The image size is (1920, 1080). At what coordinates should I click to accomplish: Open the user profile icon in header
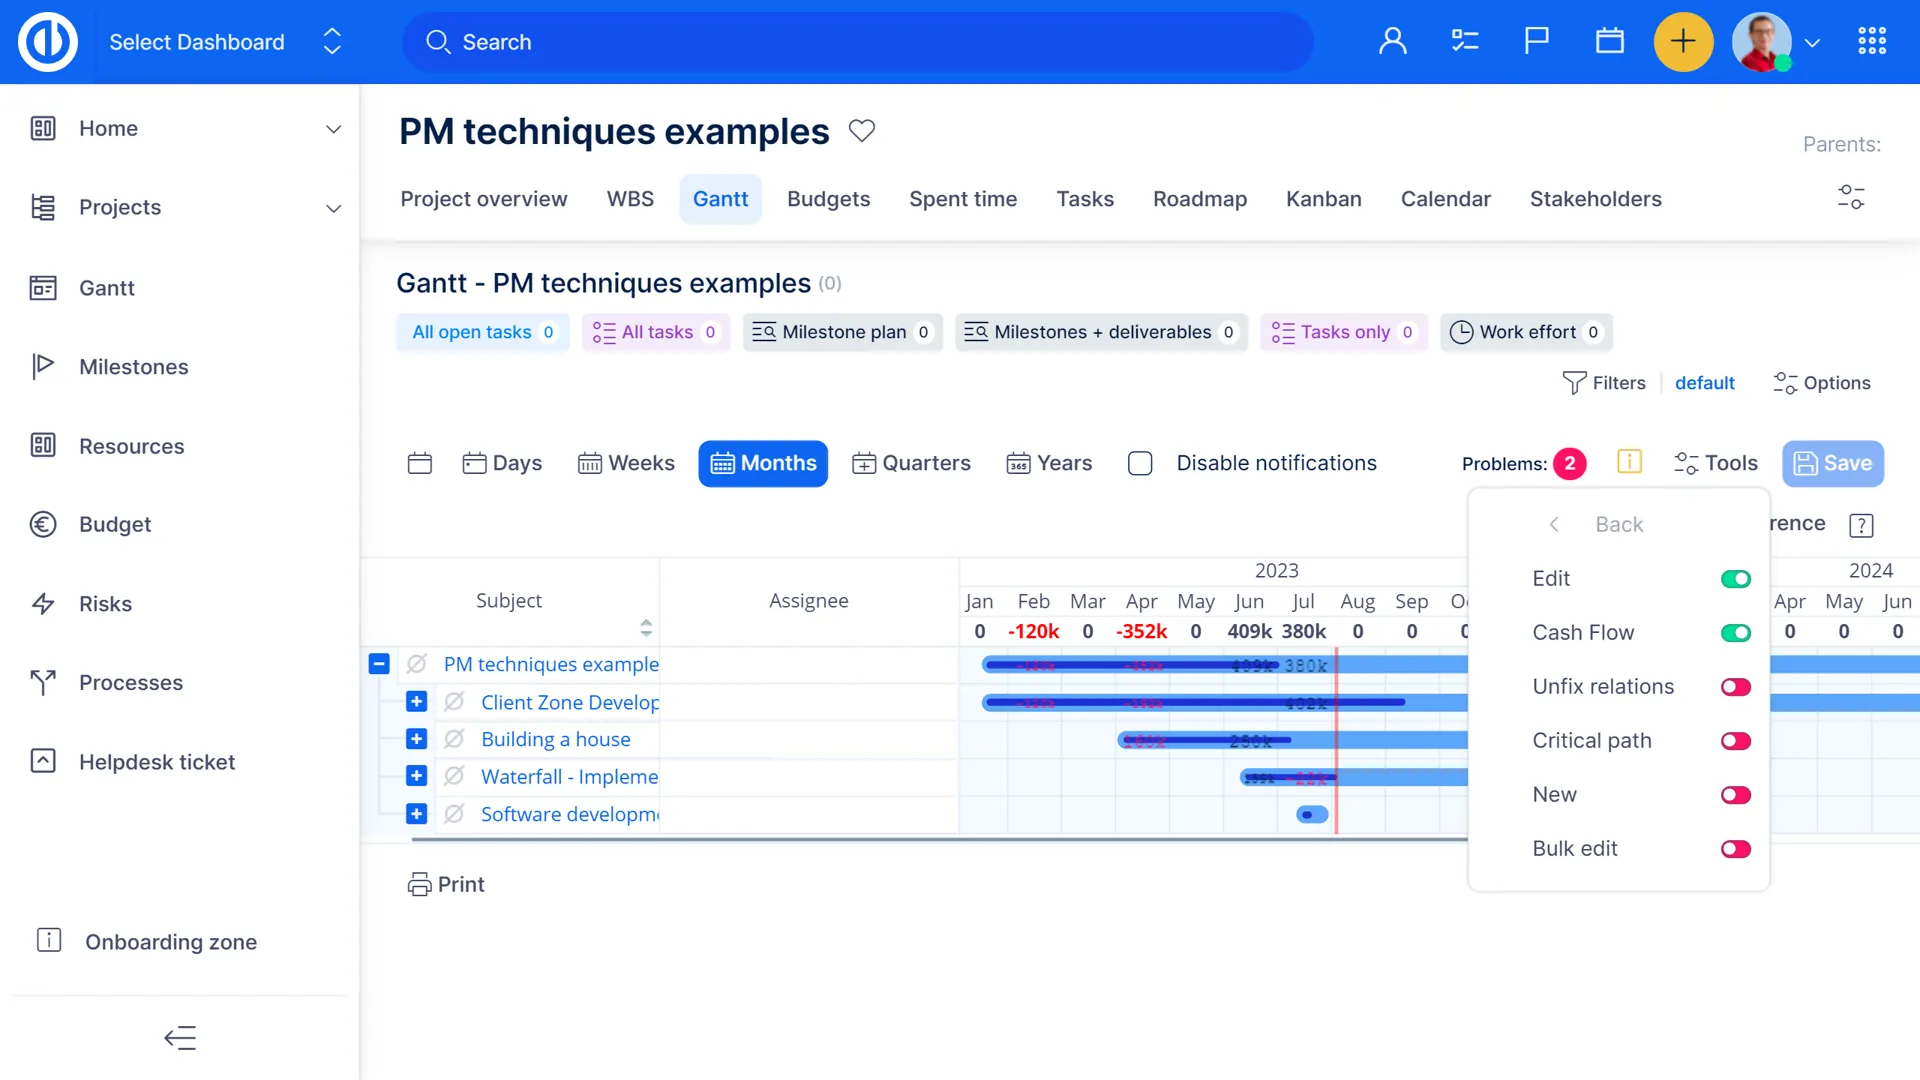[x=1392, y=41]
